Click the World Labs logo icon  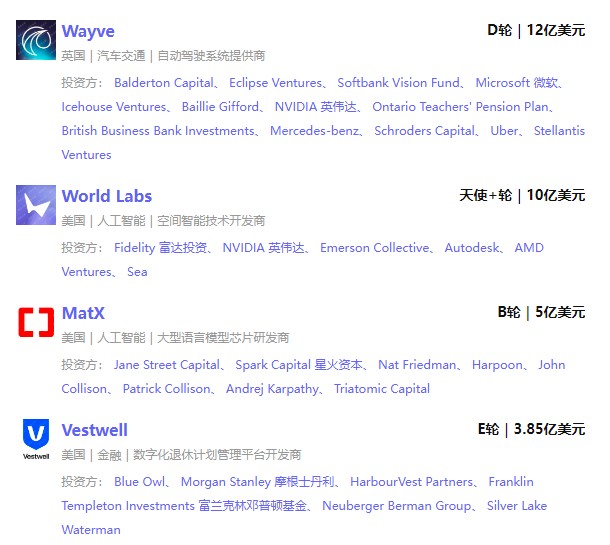pos(36,205)
